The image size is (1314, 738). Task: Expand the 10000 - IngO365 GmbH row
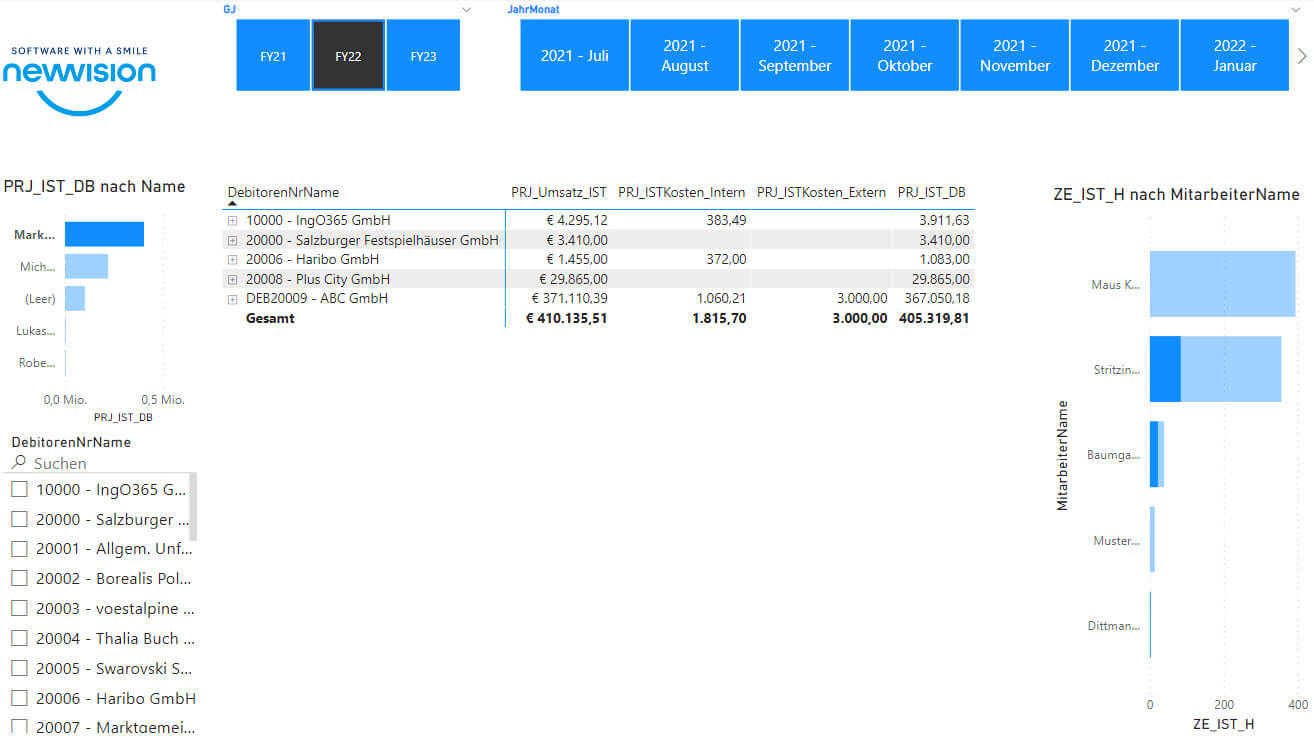tap(233, 220)
